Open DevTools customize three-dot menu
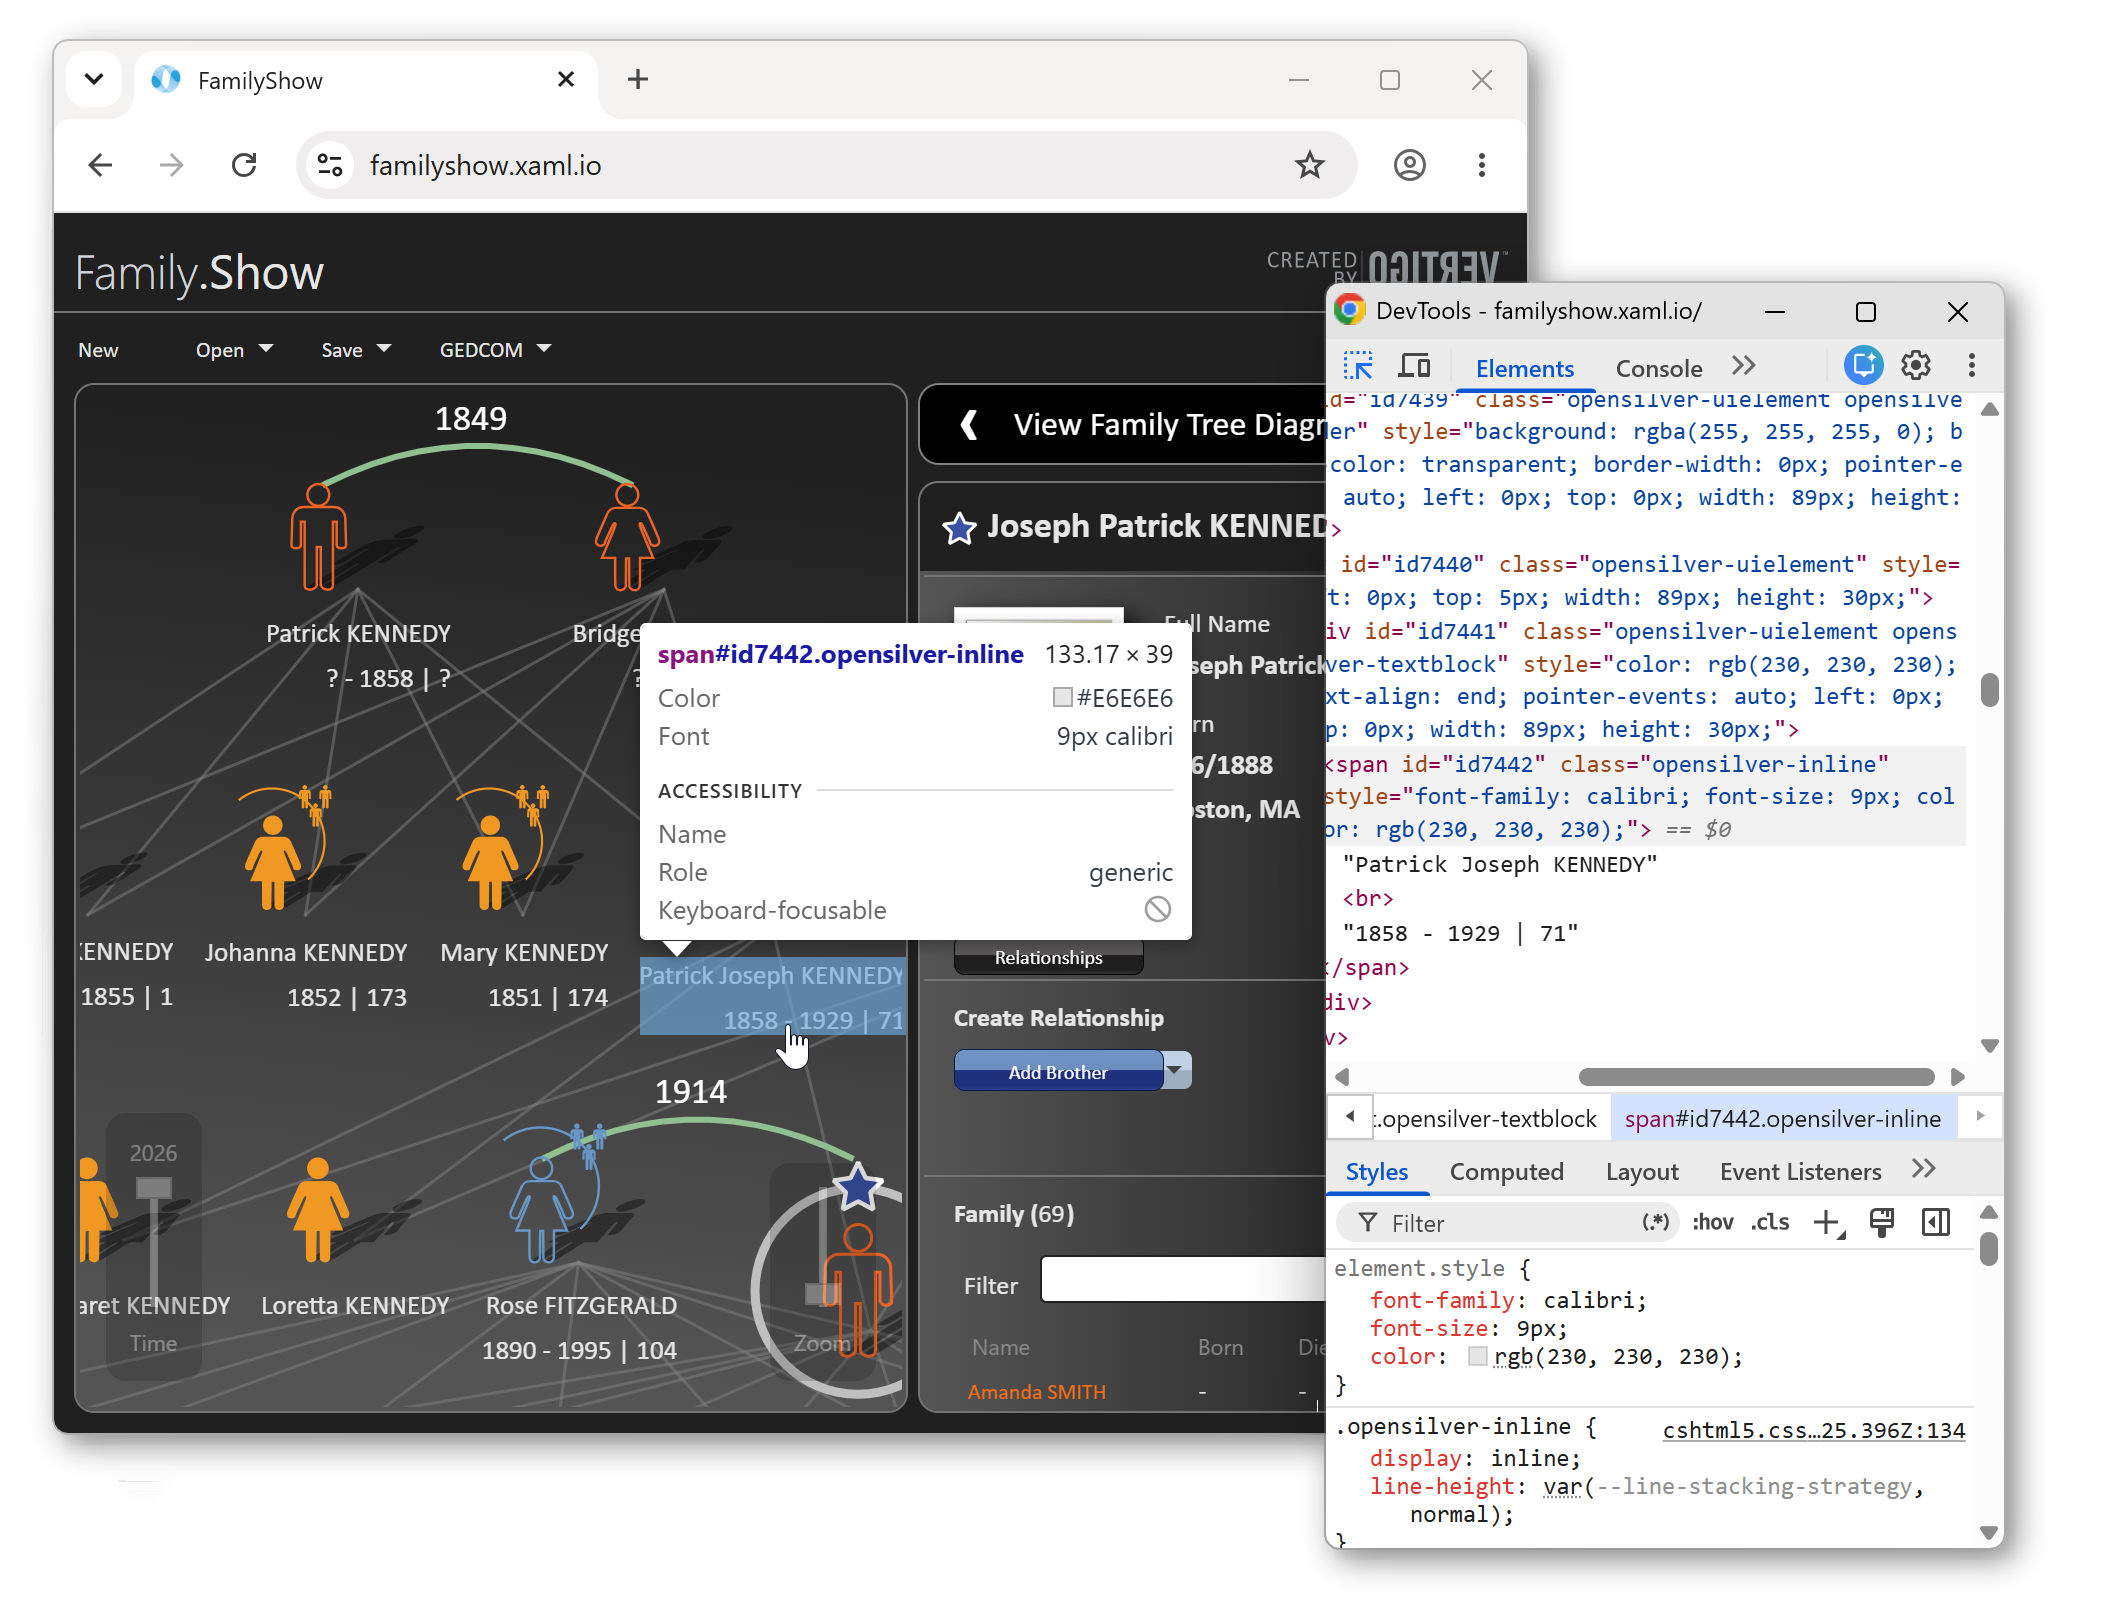The width and height of the screenshot is (2107, 1618). [1971, 365]
